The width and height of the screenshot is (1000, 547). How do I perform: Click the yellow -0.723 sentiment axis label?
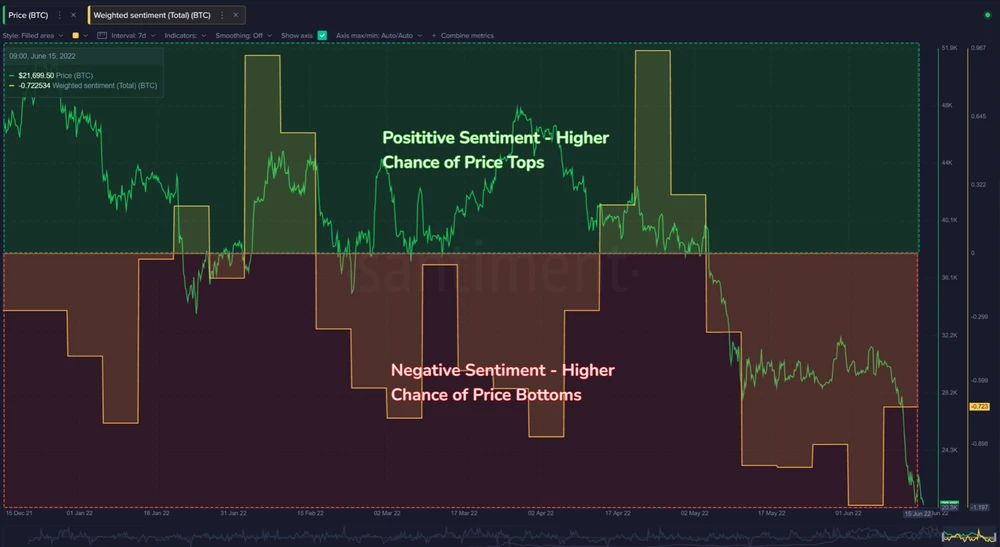(x=979, y=406)
